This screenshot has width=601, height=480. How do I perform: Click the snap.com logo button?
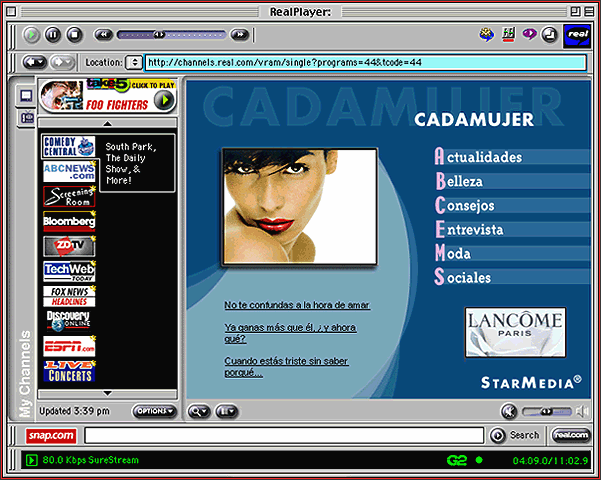click(51, 436)
